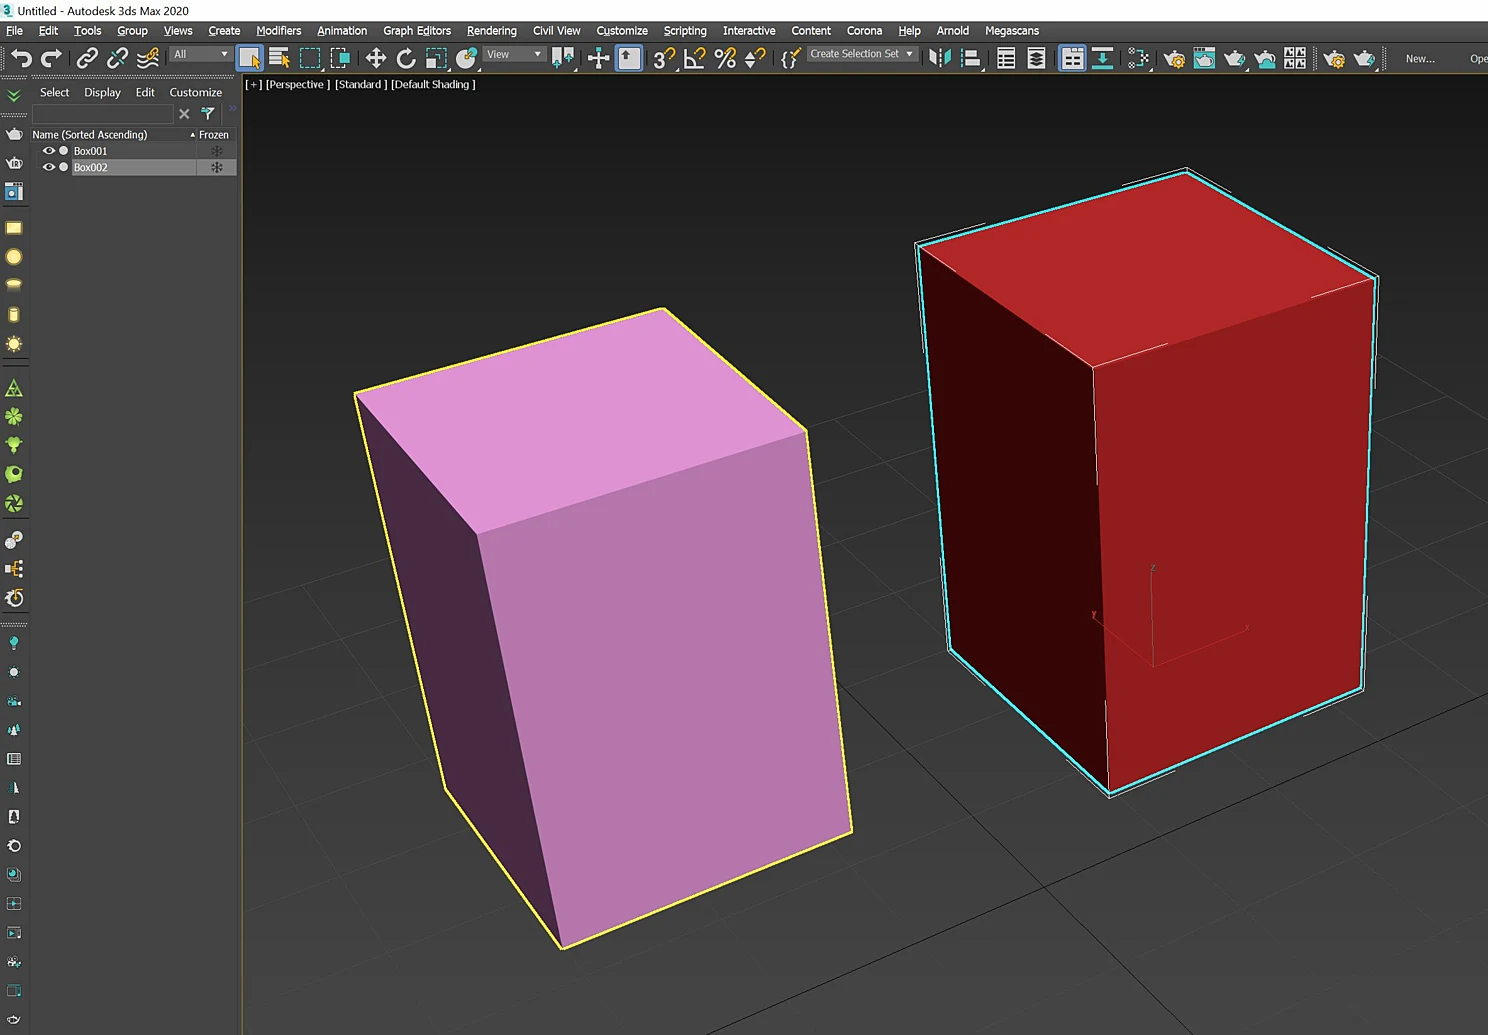This screenshot has height=1035, width=1488.
Task: Toggle the frozen snowflake for Box002
Action: point(216,167)
